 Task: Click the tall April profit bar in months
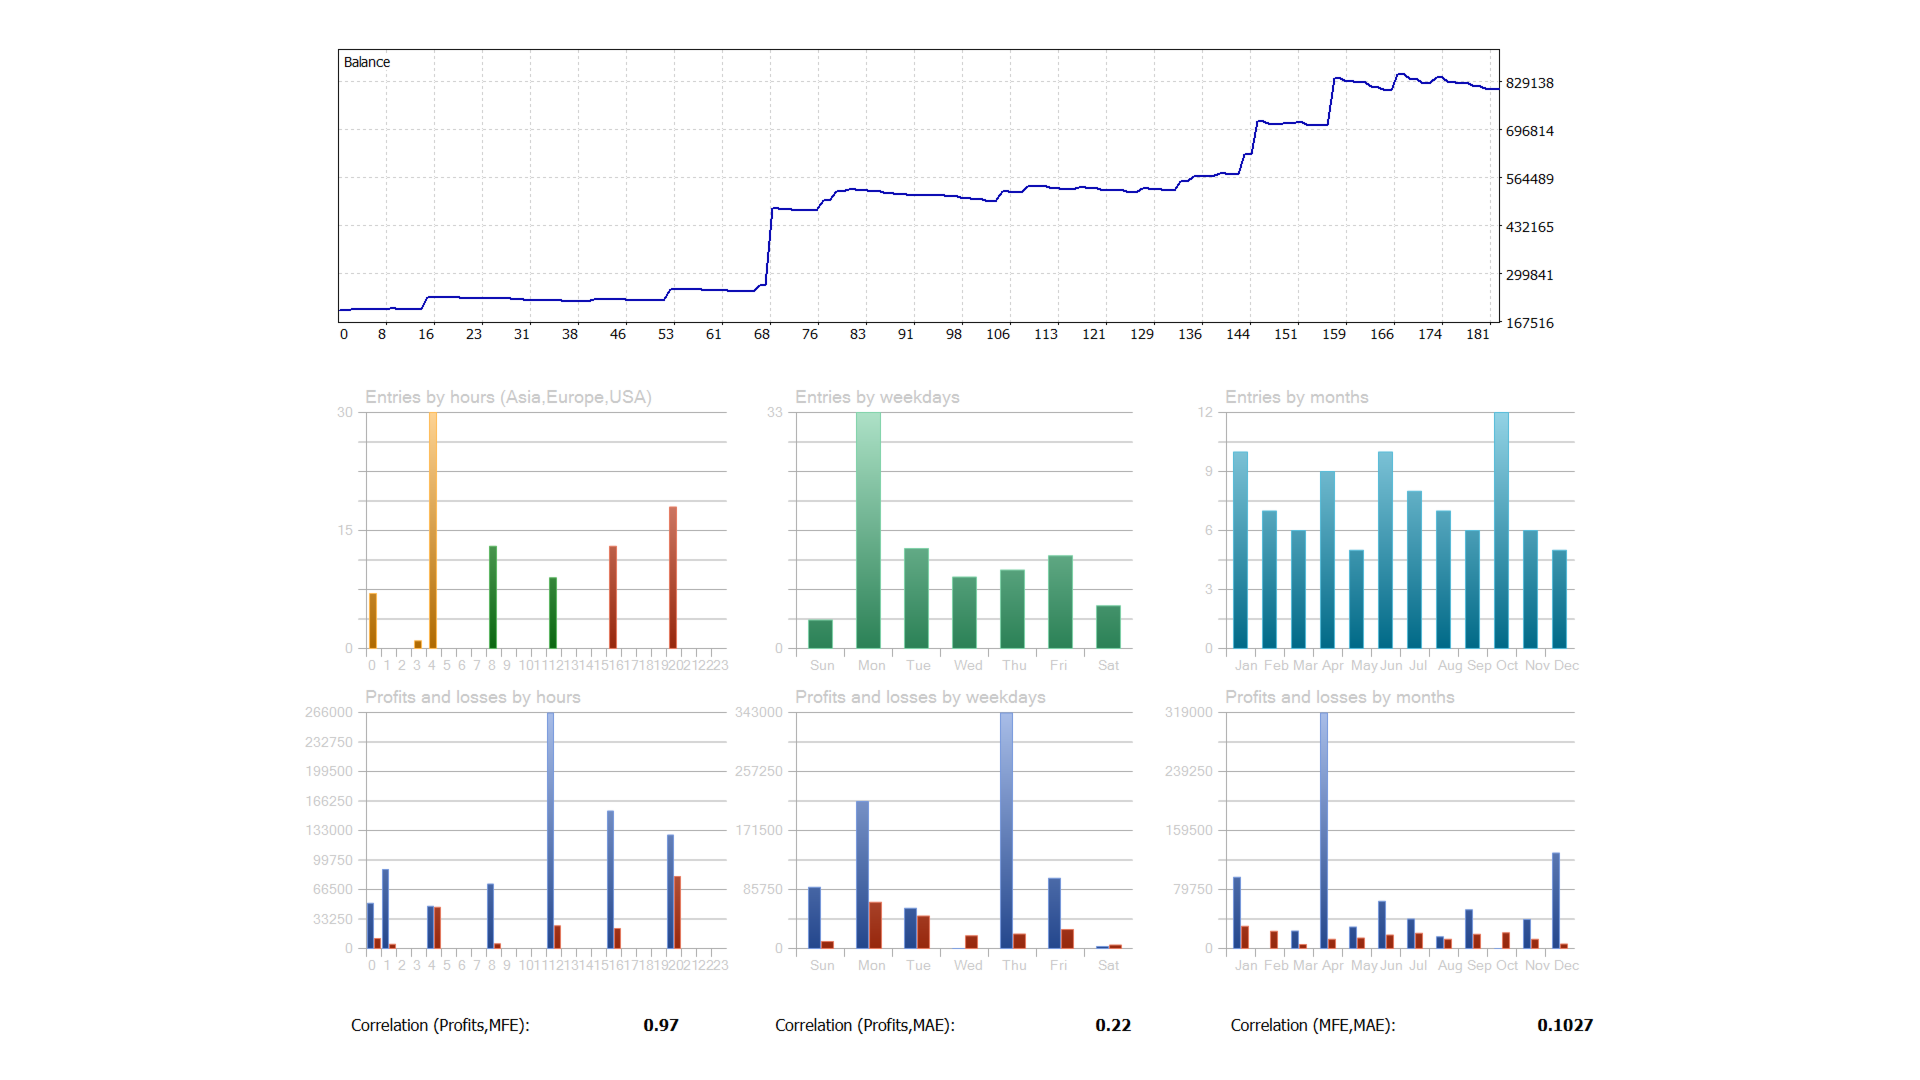1324,830
